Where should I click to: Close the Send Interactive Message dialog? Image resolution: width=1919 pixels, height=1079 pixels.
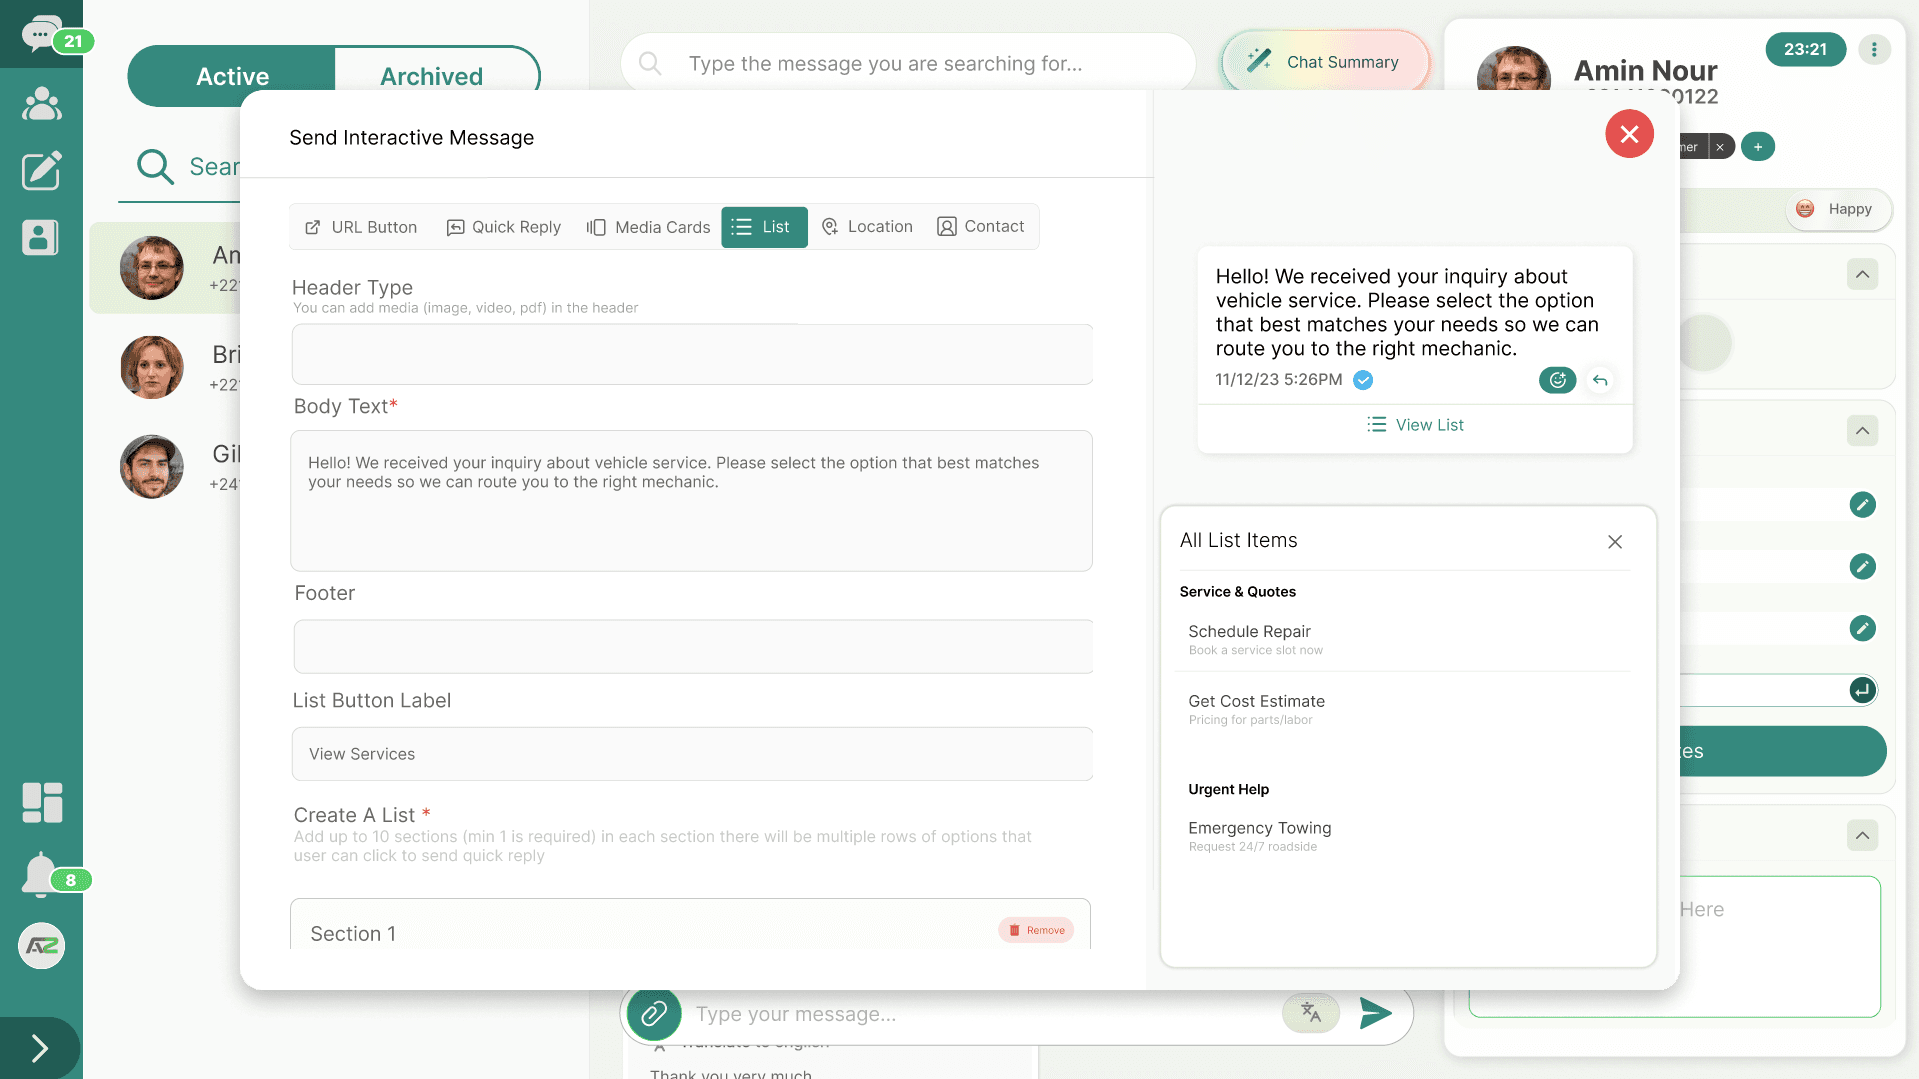click(1629, 134)
